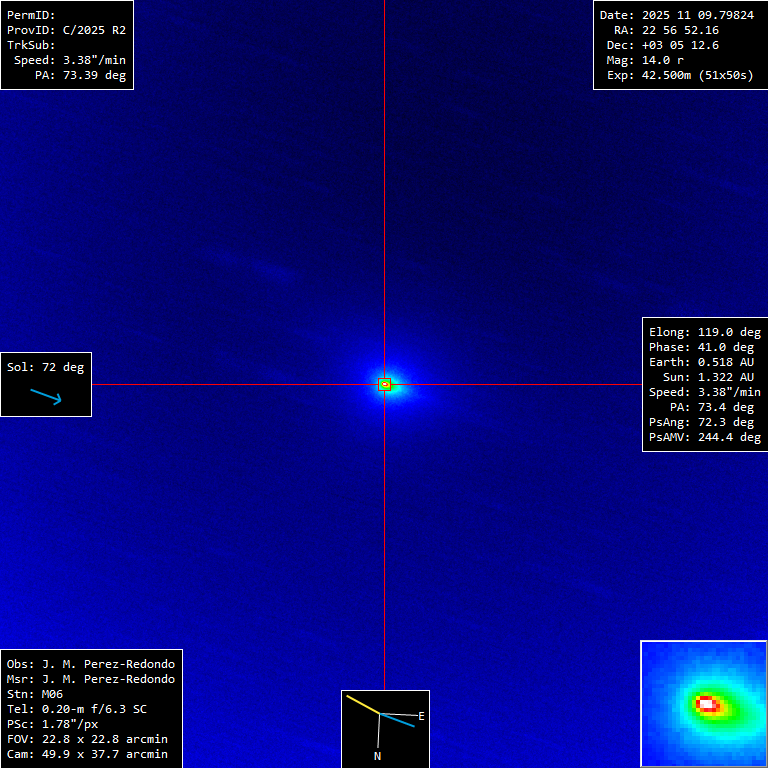Click the Sol: 72 deg label
The height and width of the screenshot is (768, 768).
click(46, 367)
